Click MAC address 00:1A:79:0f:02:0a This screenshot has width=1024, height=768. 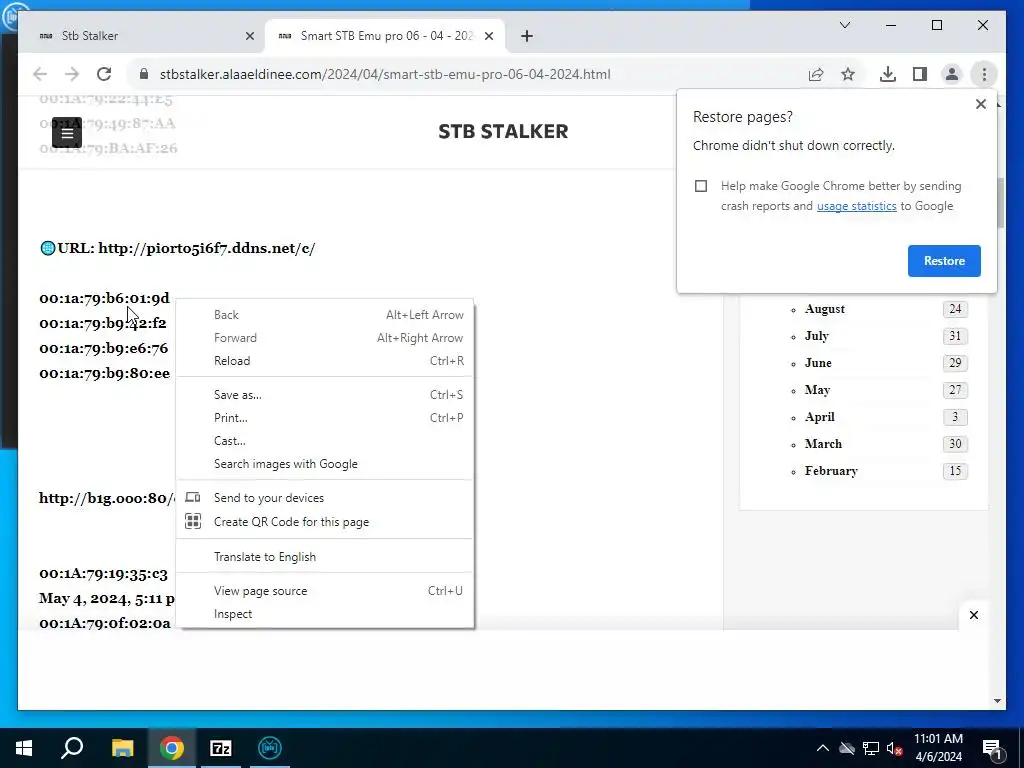104,623
